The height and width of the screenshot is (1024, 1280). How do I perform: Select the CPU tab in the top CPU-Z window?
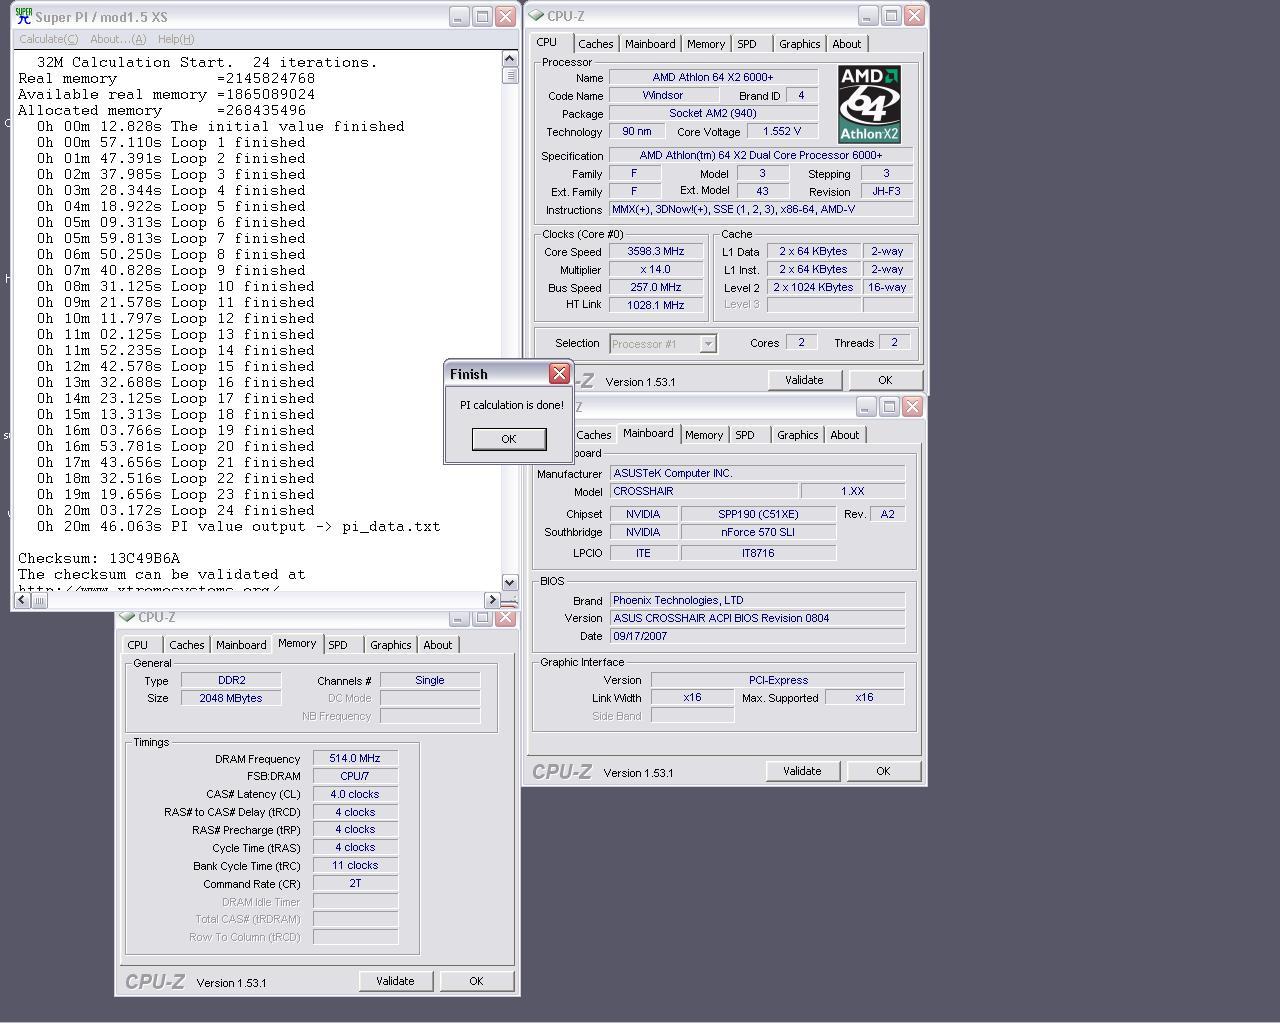(547, 42)
